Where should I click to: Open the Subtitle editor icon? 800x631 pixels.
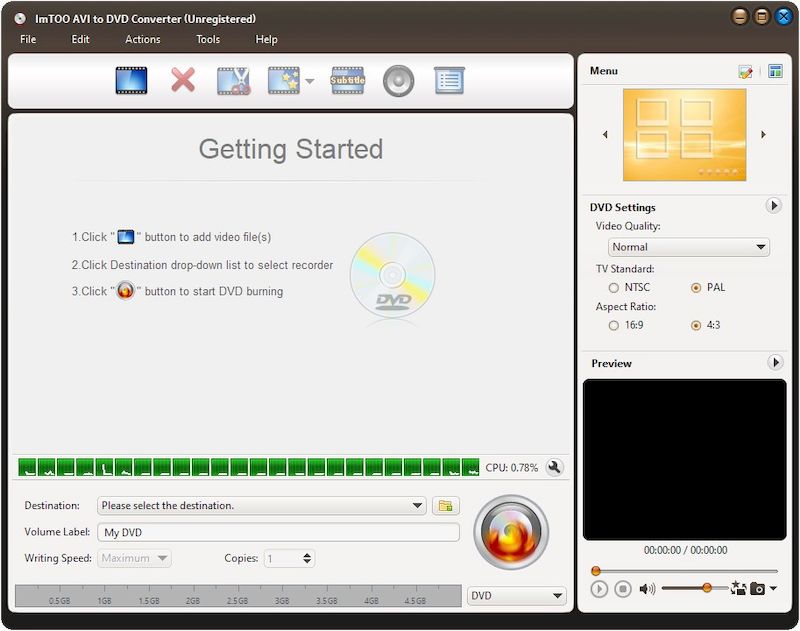point(347,80)
